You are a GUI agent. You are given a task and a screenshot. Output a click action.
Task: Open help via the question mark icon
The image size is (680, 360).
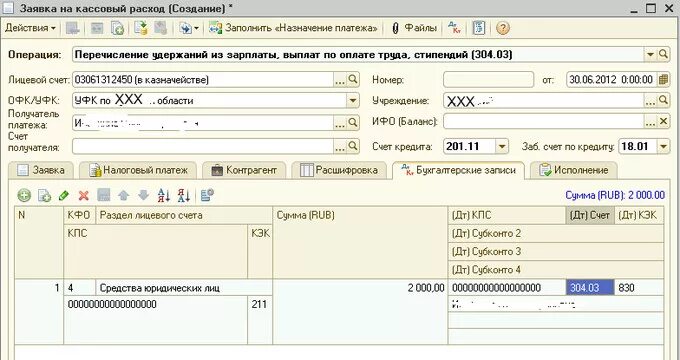[x=502, y=29]
